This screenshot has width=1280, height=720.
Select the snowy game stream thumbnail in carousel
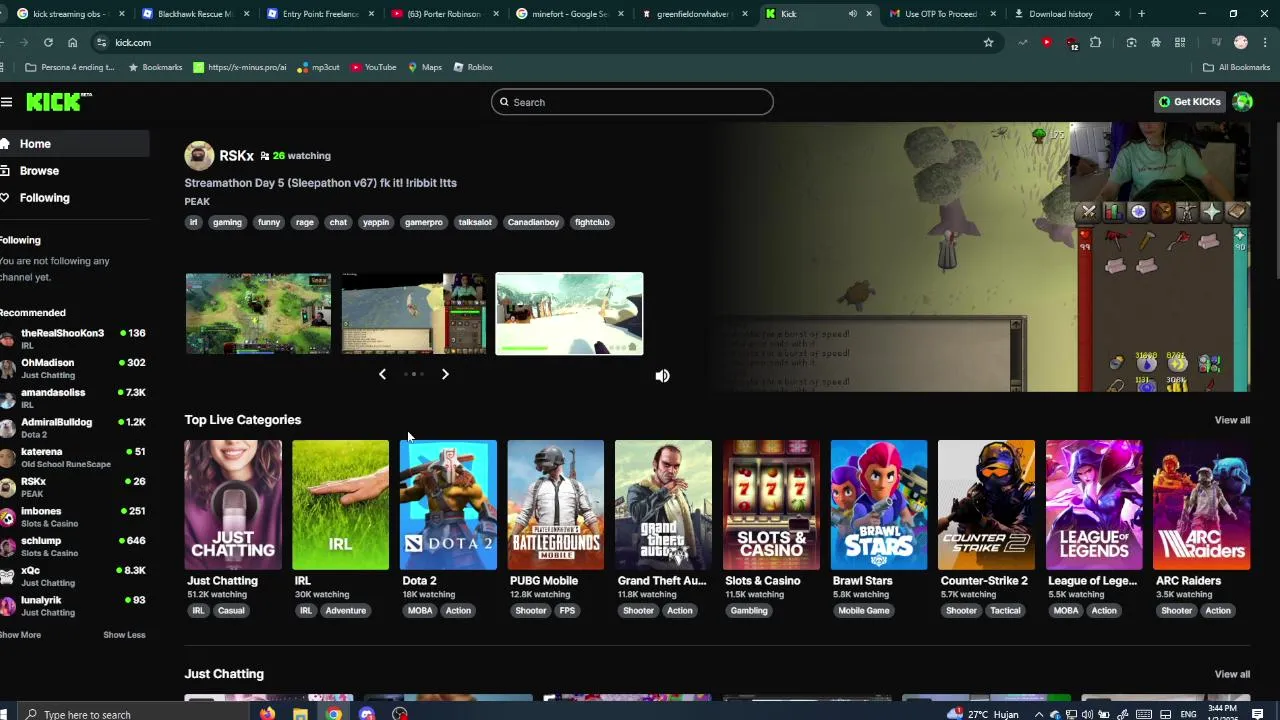pyautogui.click(x=569, y=314)
